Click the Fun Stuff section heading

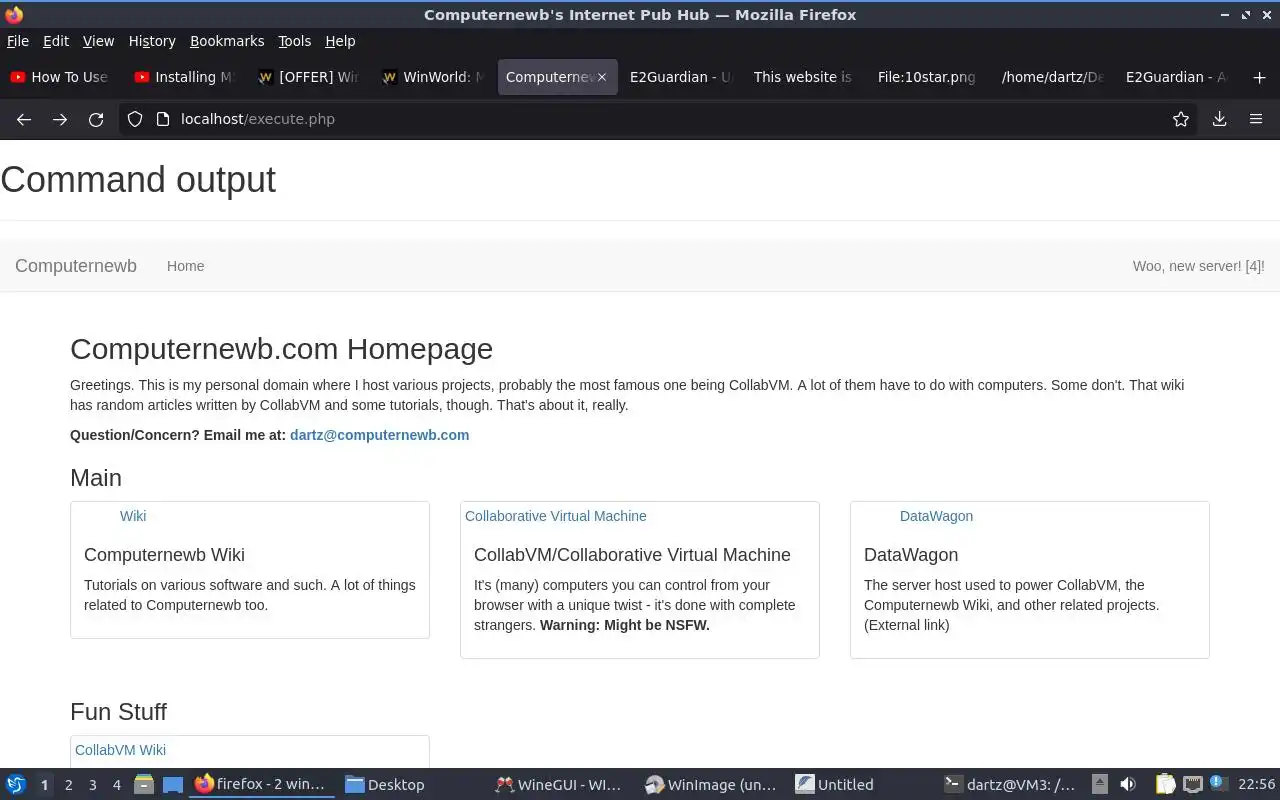click(118, 712)
